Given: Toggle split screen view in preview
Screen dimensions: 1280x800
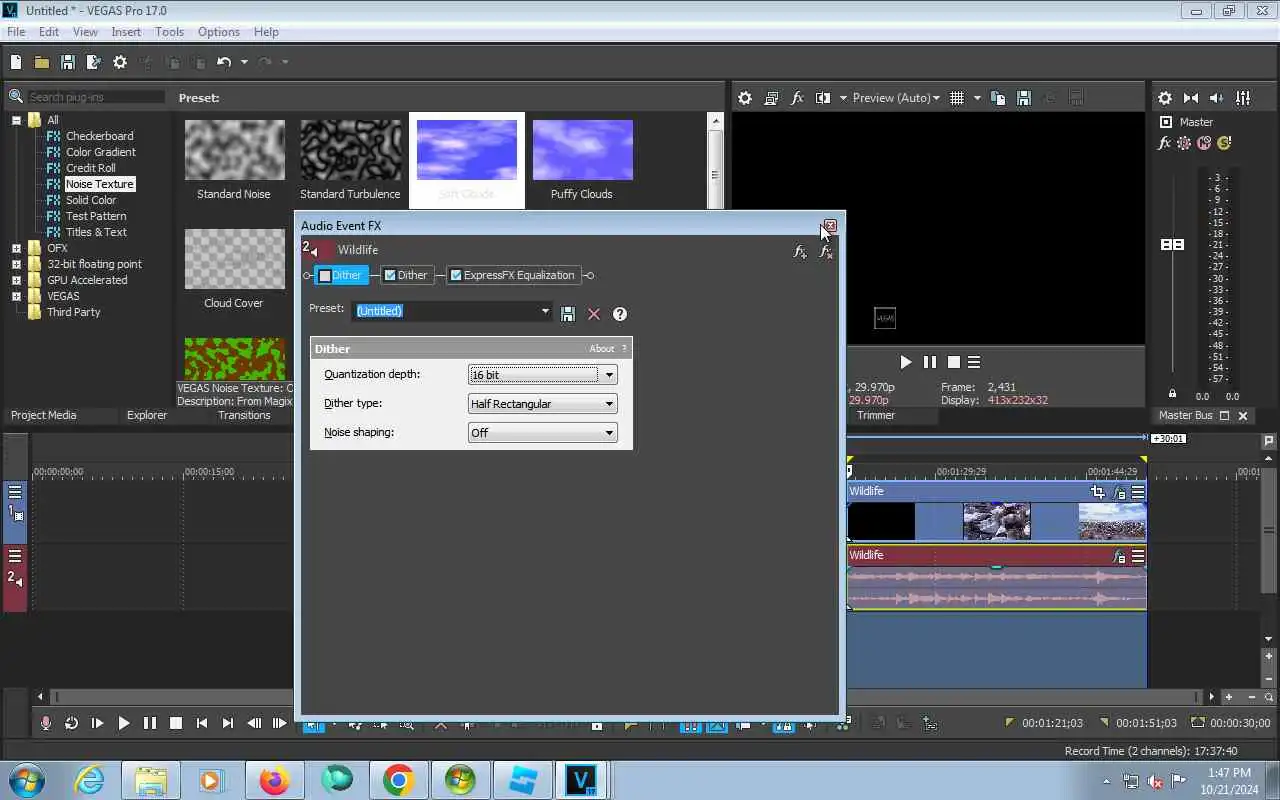Looking at the screenshot, I should click(x=823, y=98).
